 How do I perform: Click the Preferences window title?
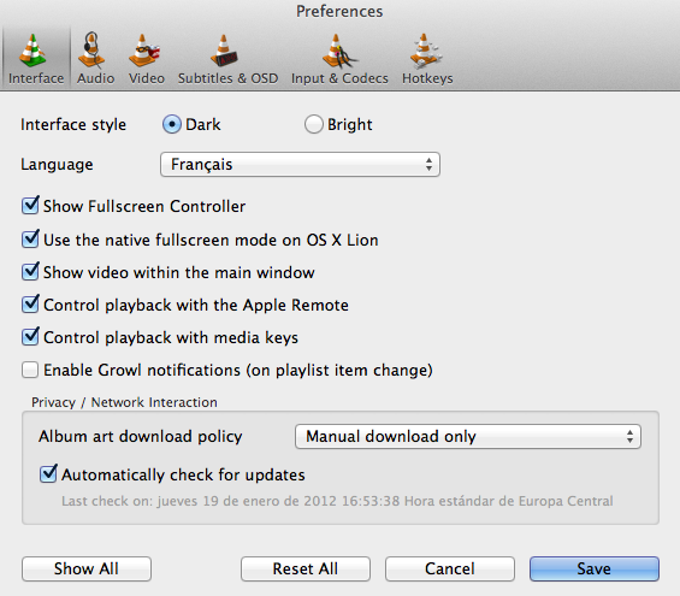(x=340, y=11)
